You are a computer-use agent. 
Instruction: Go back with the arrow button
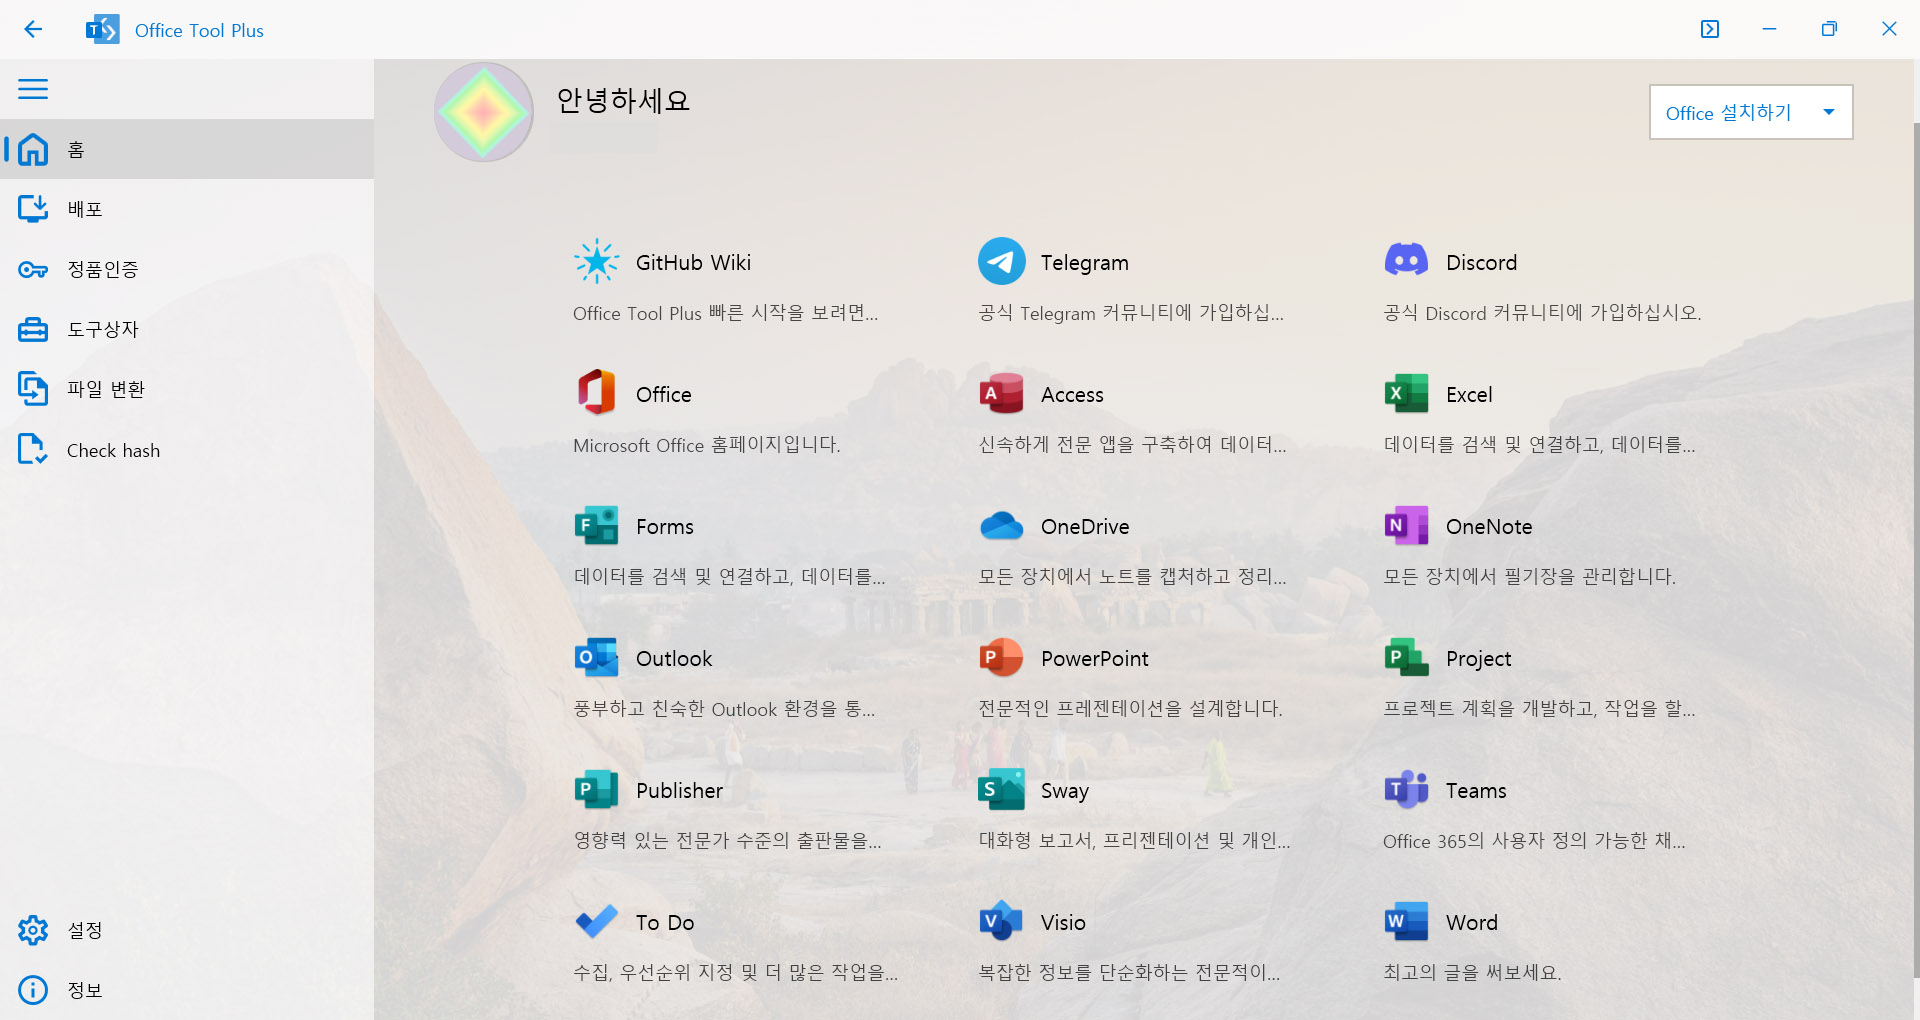click(33, 29)
